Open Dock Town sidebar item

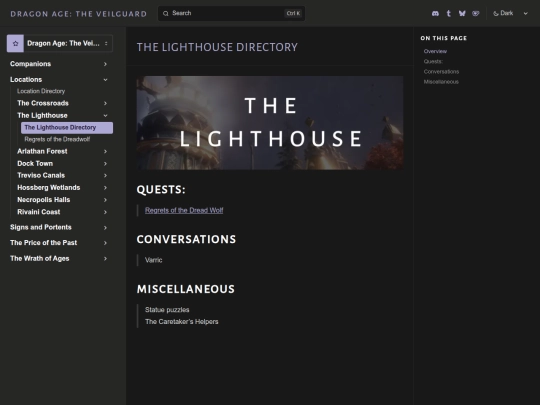click(35, 164)
